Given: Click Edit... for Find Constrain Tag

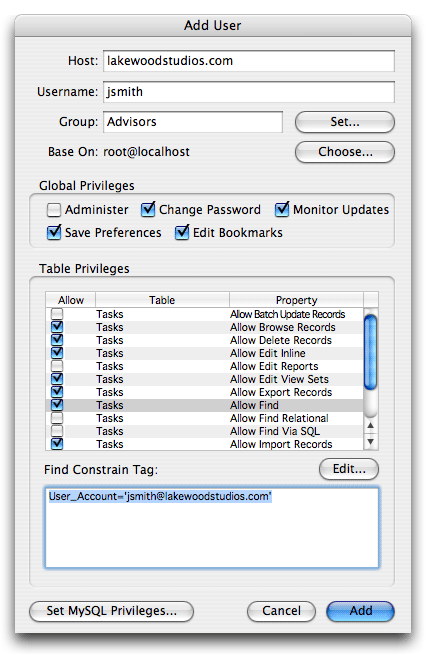Looking at the screenshot, I should pos(349,469).
